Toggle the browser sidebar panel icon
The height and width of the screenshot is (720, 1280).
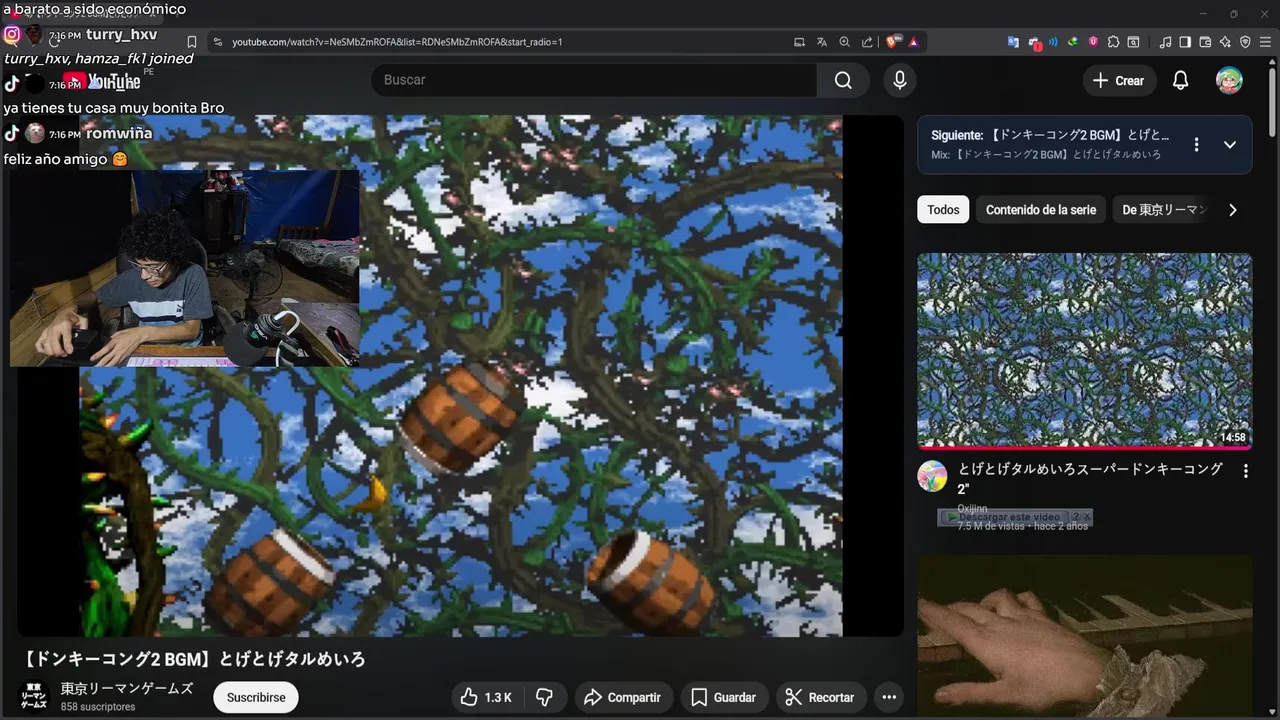click(x=1185, y=42)
